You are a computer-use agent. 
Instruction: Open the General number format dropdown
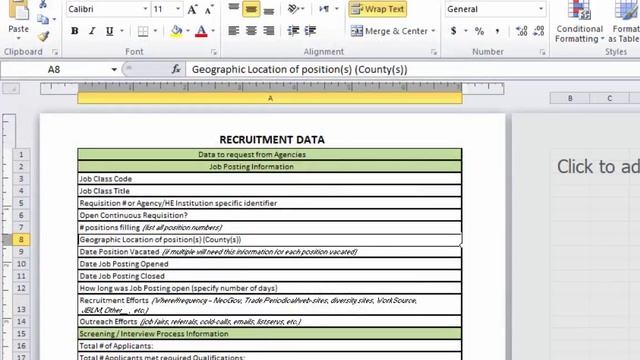click(x=541, y=9)
